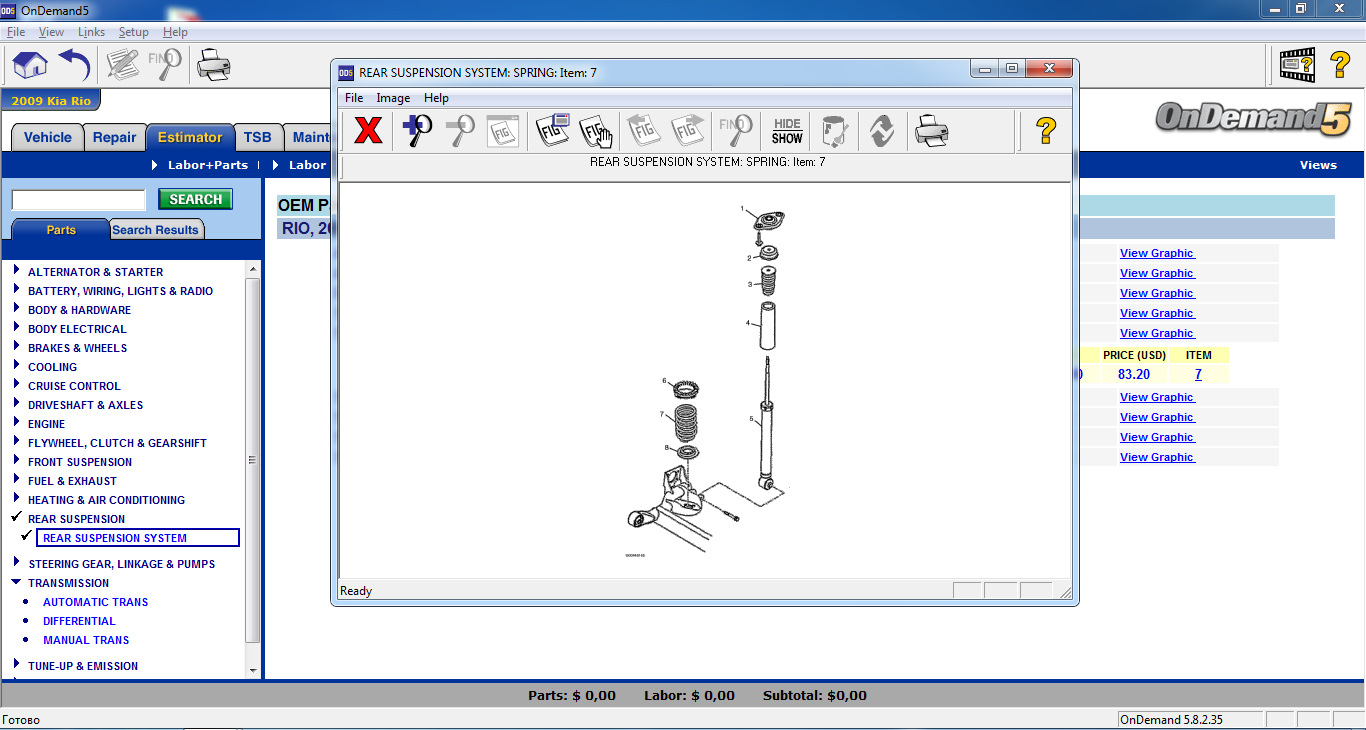Image resolution: width=1366 pixels, height=730 pixels.
Task: Switch to the Parts tab
Action: pos(61,230)
